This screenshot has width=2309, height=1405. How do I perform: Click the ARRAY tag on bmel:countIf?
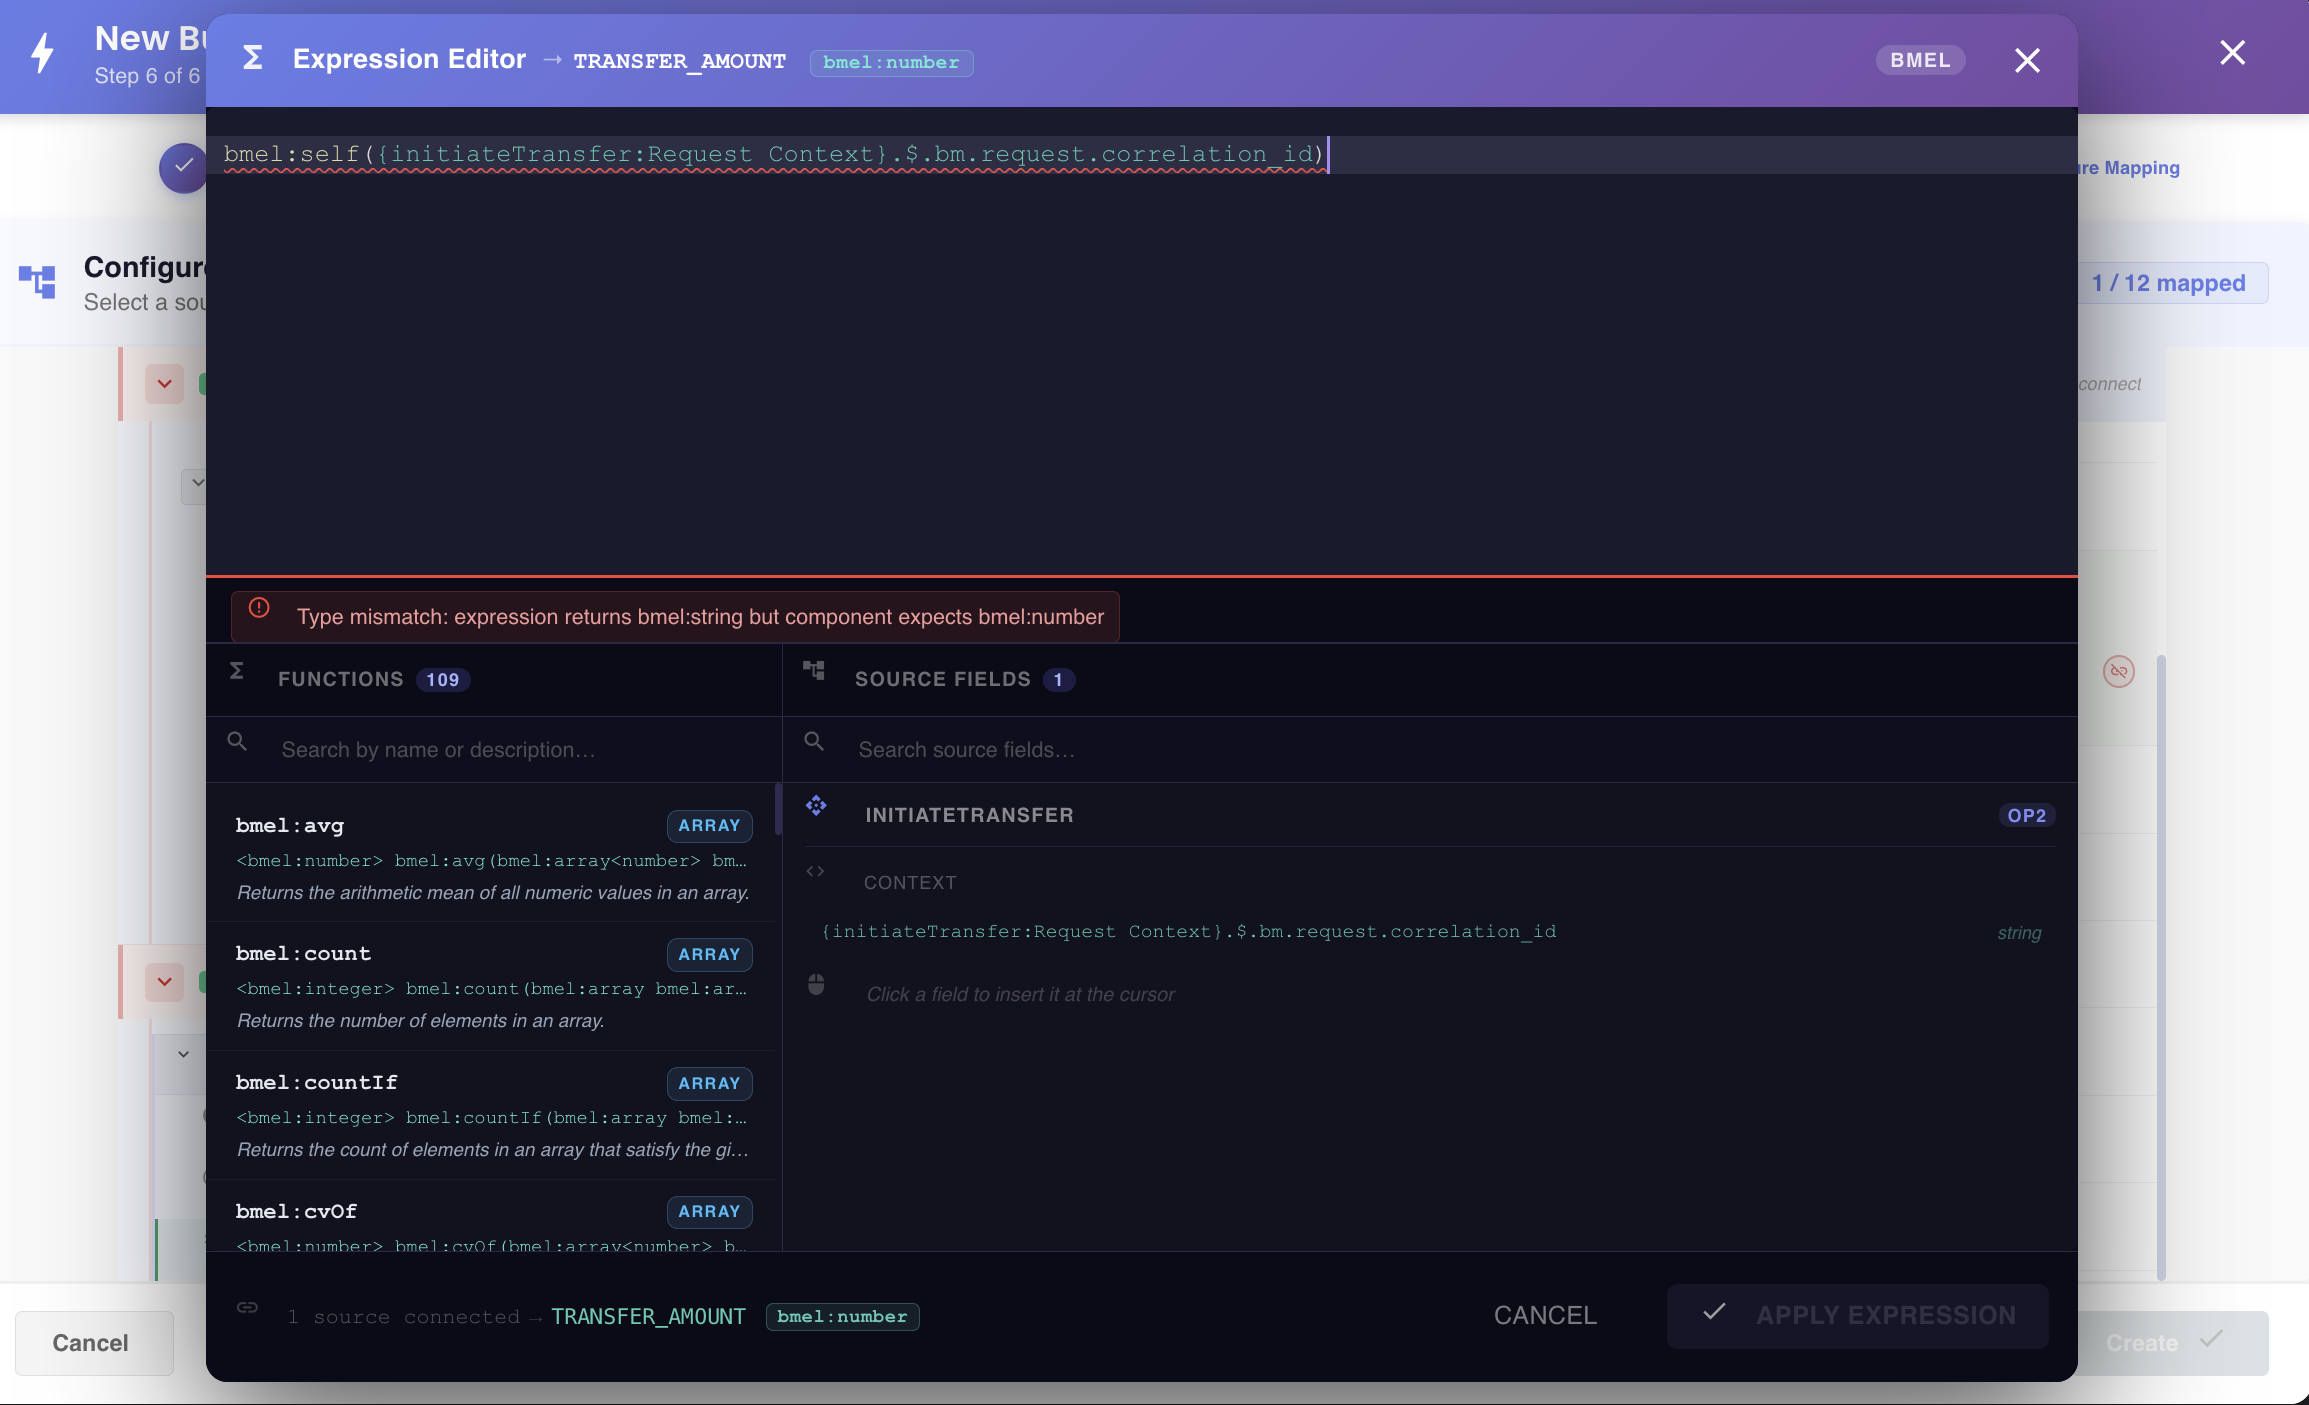709,1084
